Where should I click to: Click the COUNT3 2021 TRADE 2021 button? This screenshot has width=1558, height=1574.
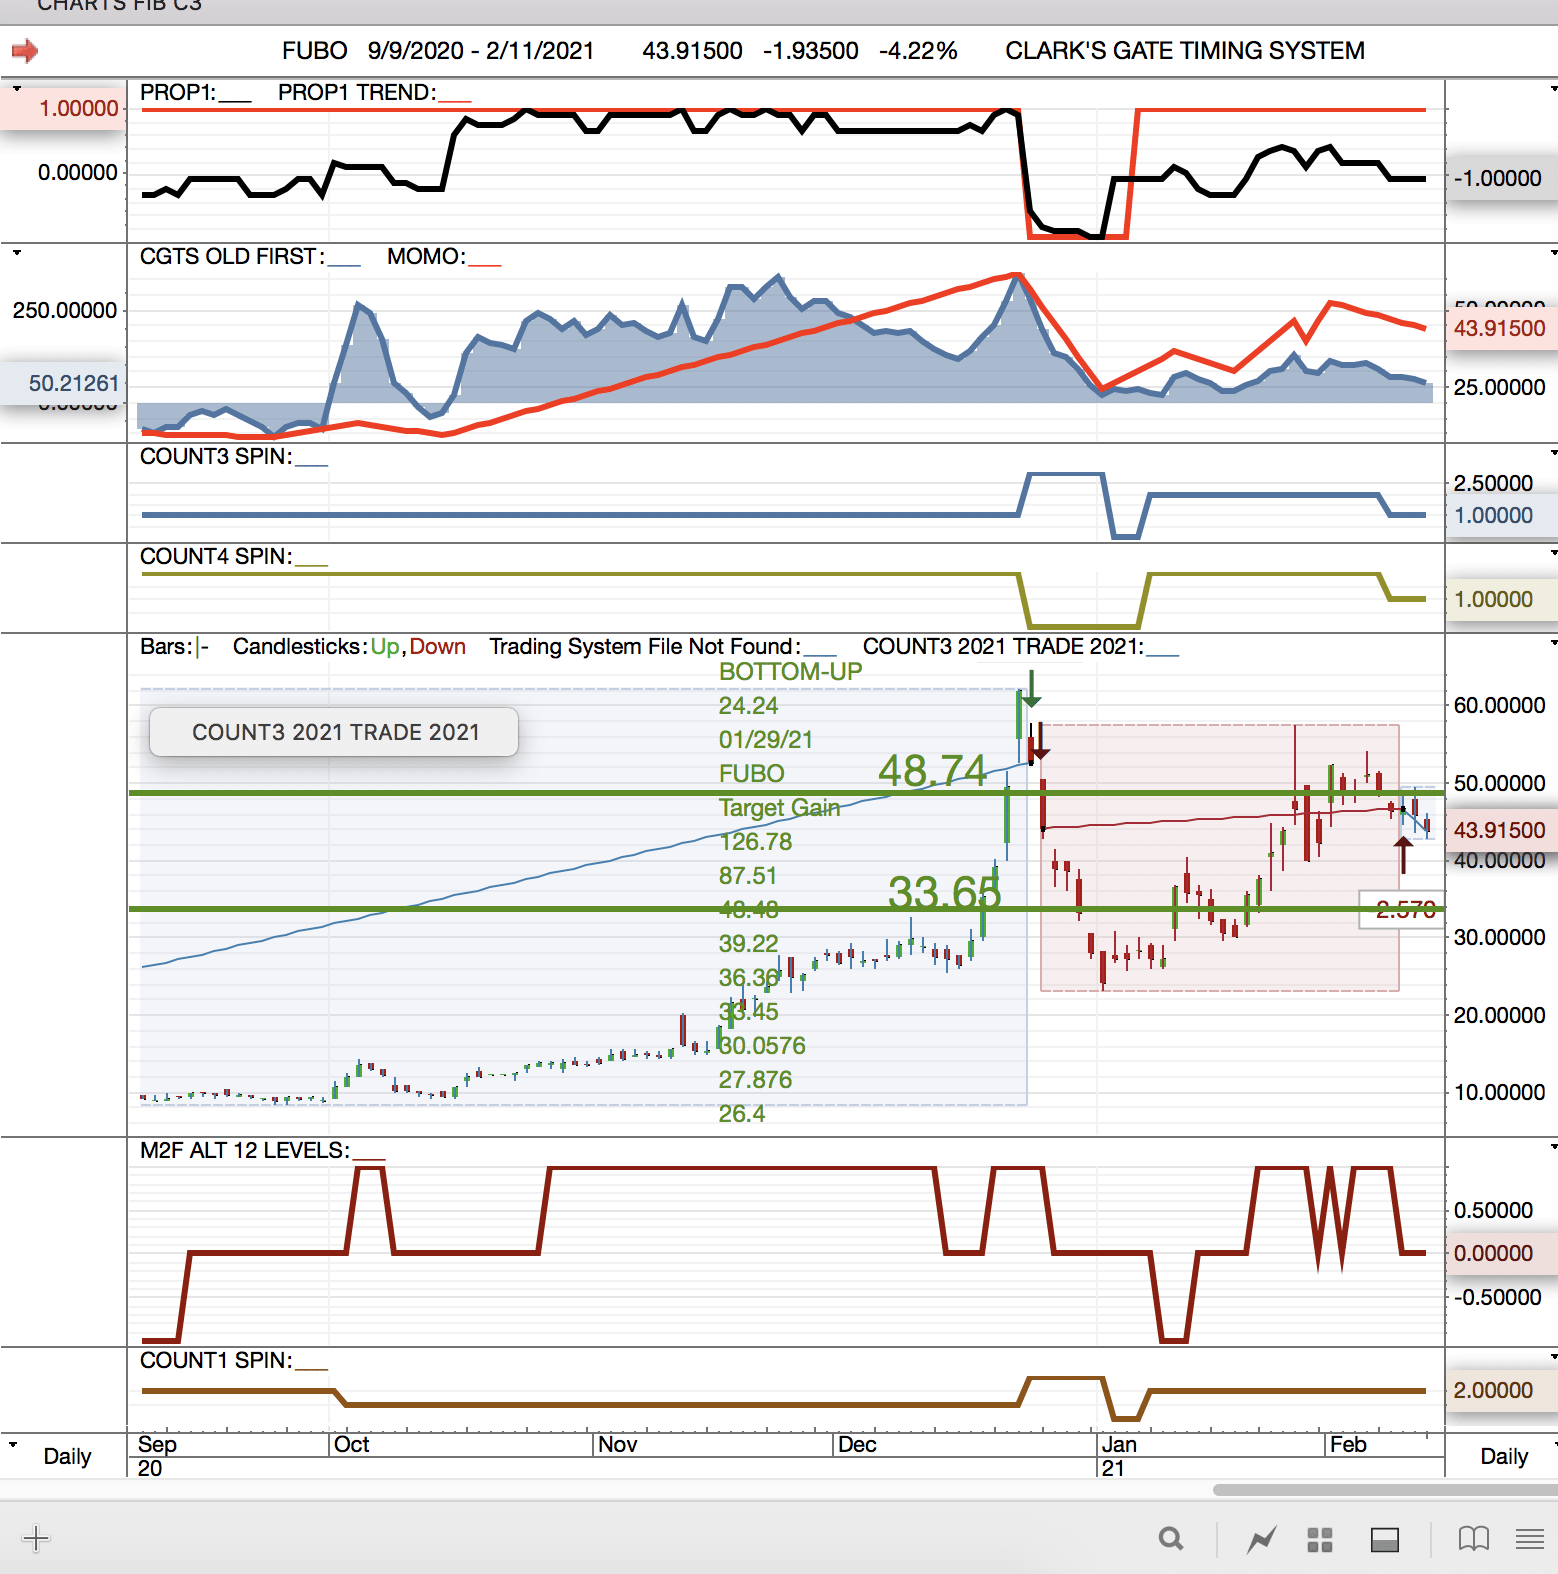click(334, 732)
